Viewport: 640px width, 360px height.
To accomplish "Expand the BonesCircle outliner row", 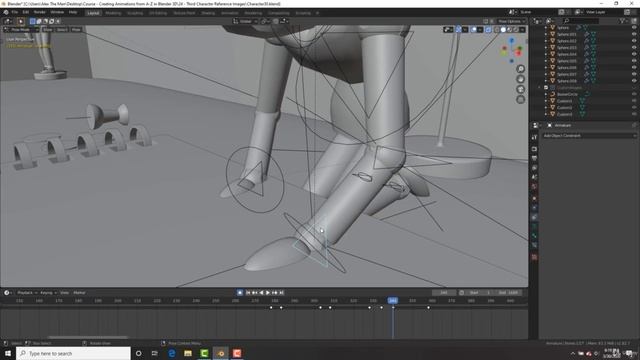I will click(x=546, y=94).
